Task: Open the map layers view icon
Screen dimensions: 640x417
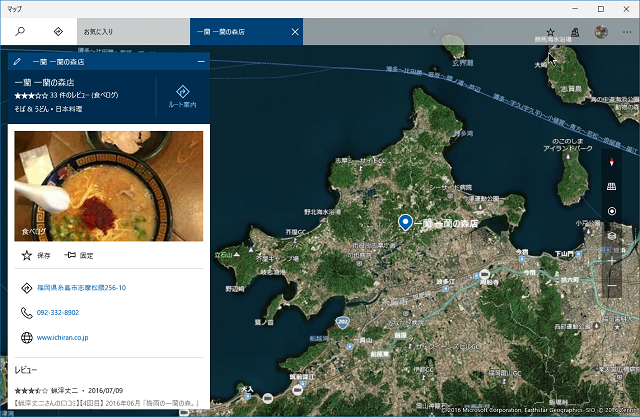Action: tap(611, 236)
